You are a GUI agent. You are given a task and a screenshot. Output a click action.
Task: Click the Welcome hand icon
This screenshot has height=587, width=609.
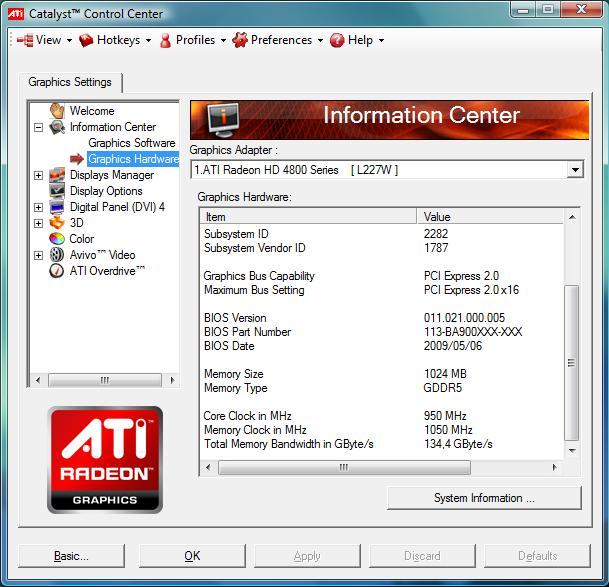click(57, 110)
